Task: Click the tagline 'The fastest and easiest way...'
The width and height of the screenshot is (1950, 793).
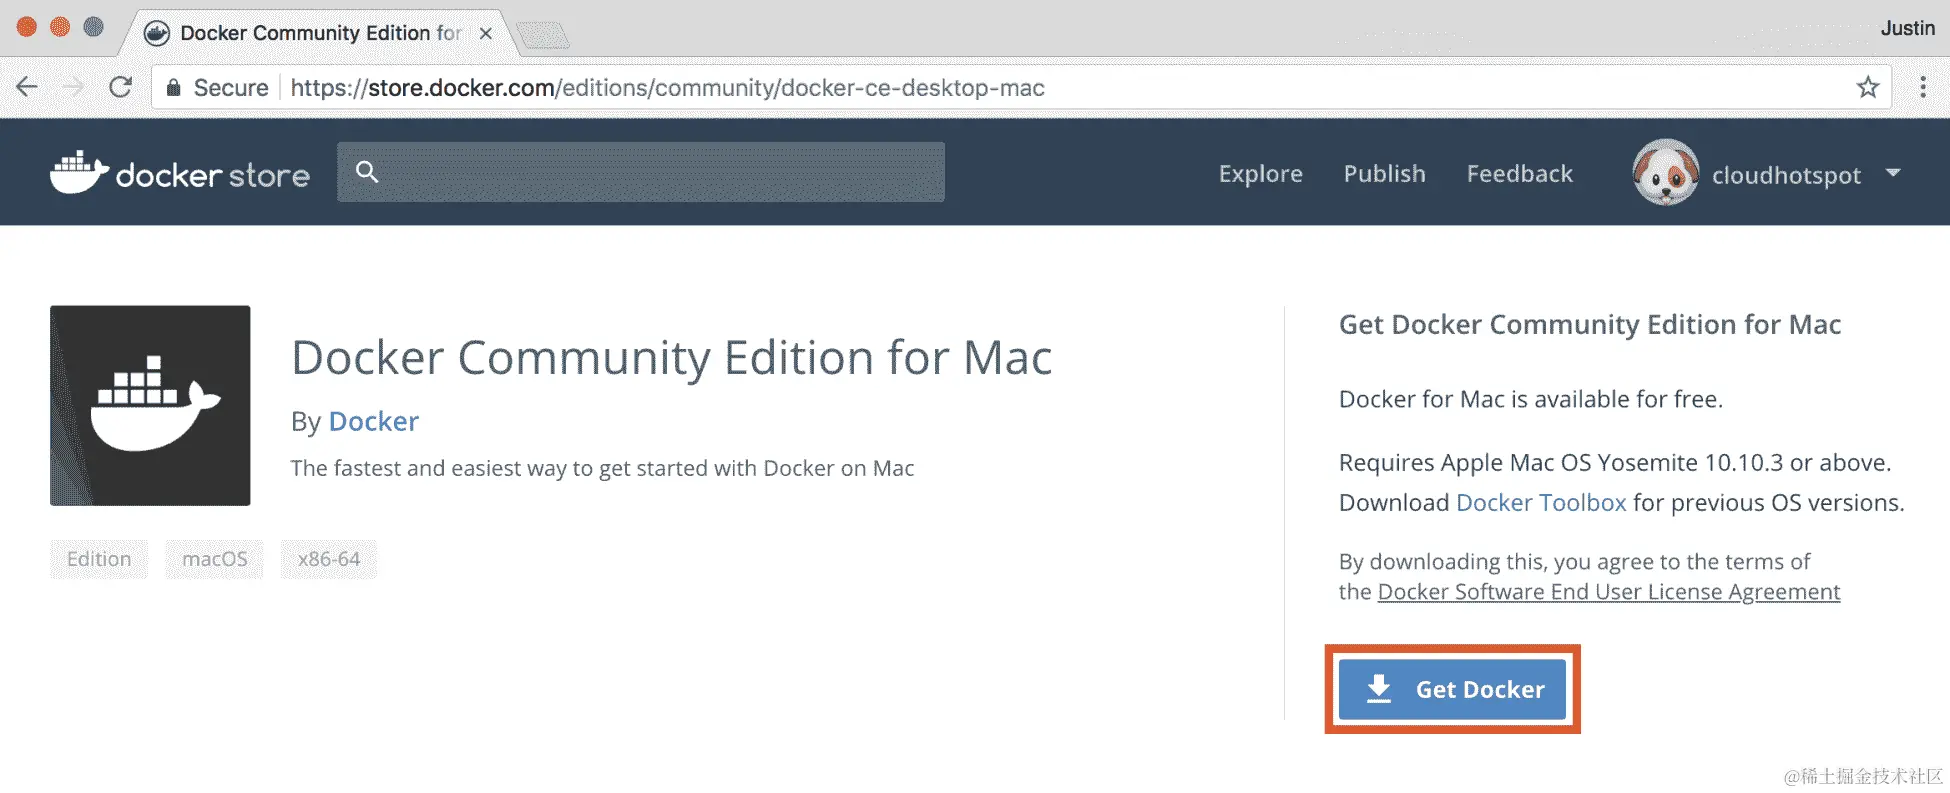Action: click(602, 468)
